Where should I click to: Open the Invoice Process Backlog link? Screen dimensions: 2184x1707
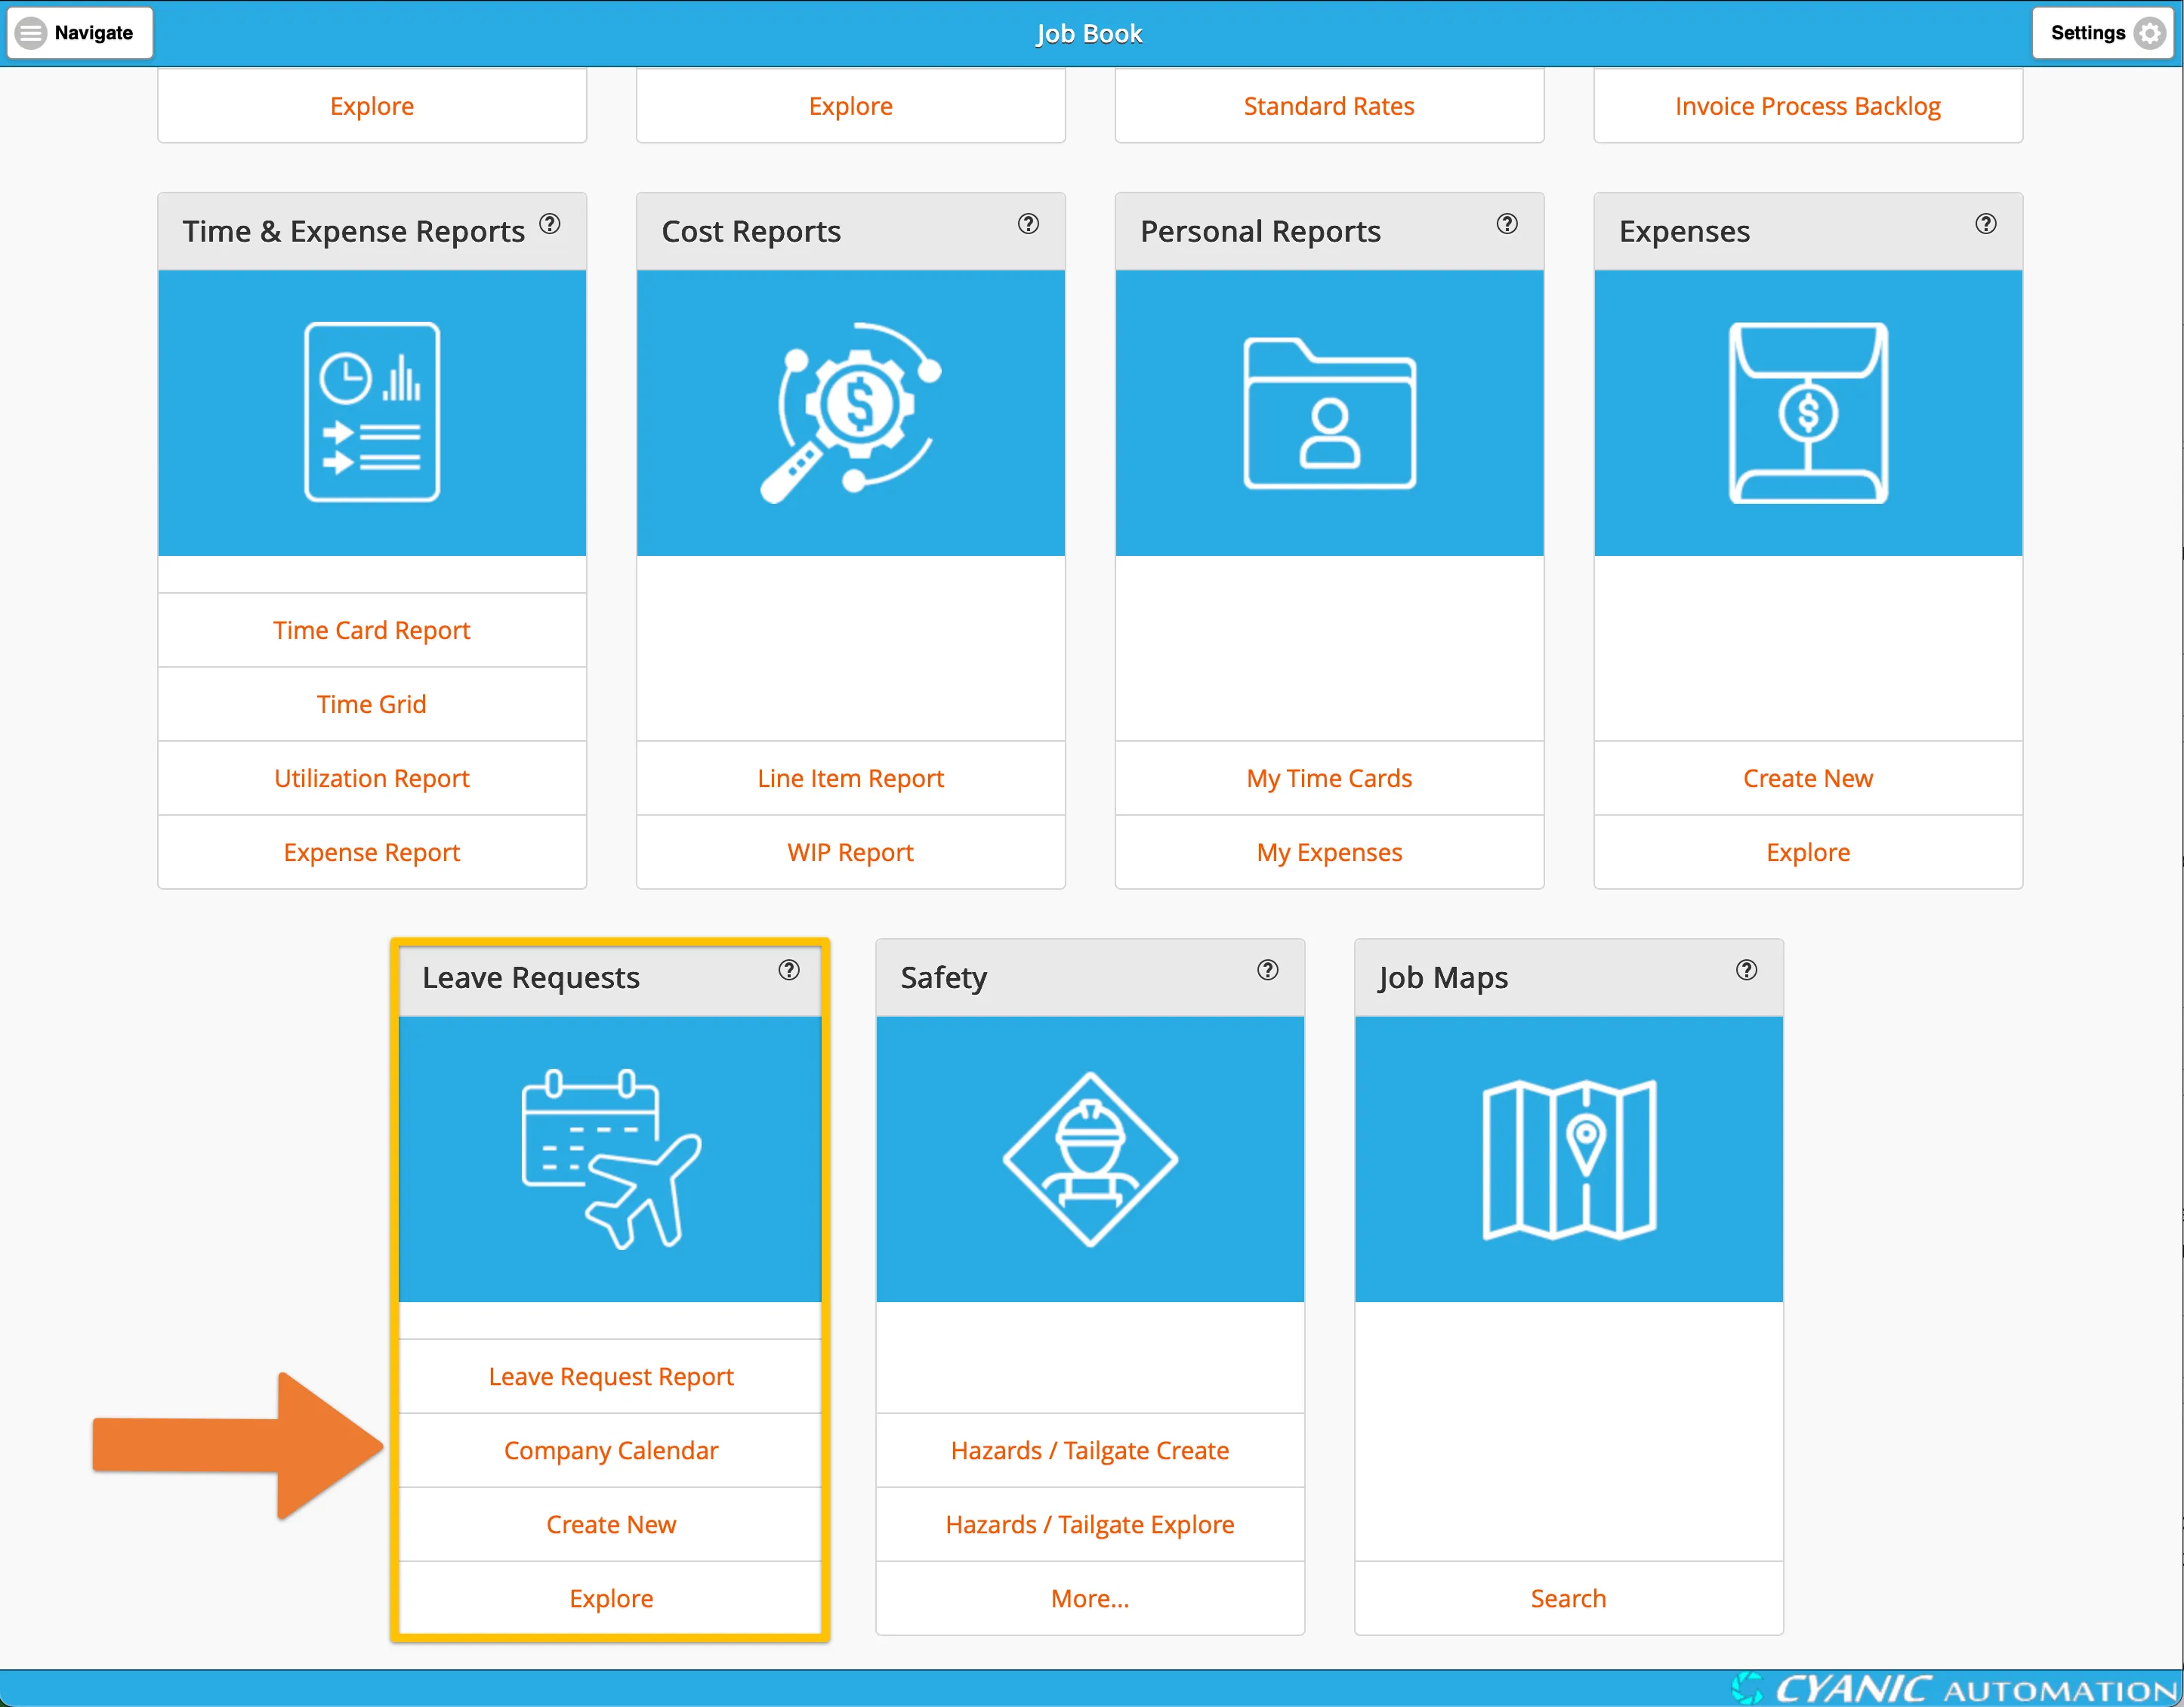tap(1808, 106)
